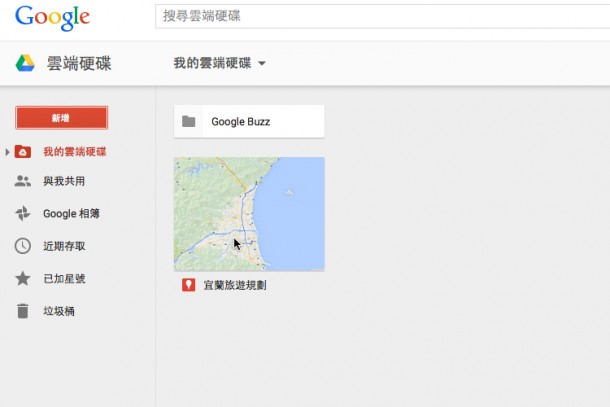
Task: Open 與我共用 in the sidebar
Action: (64, 181)
